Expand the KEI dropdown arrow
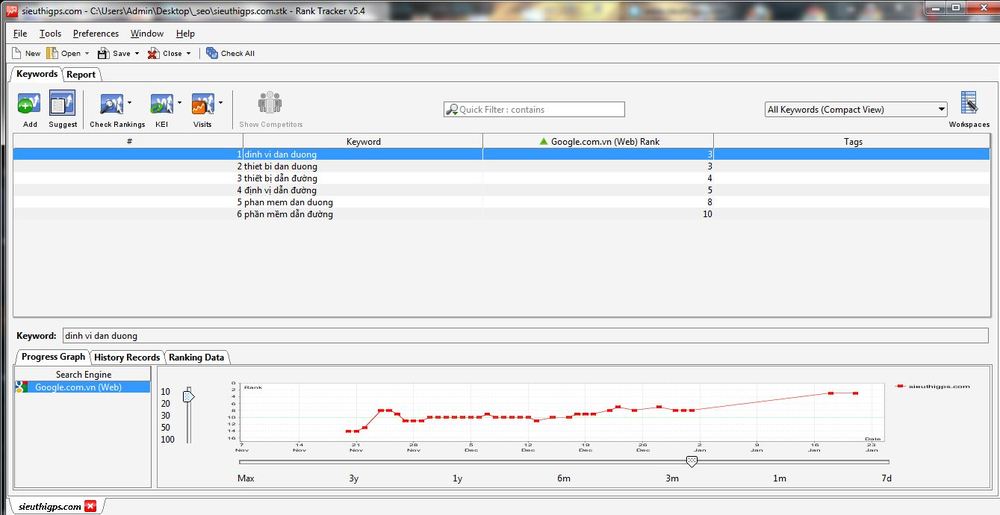 [x=179, y=102]
